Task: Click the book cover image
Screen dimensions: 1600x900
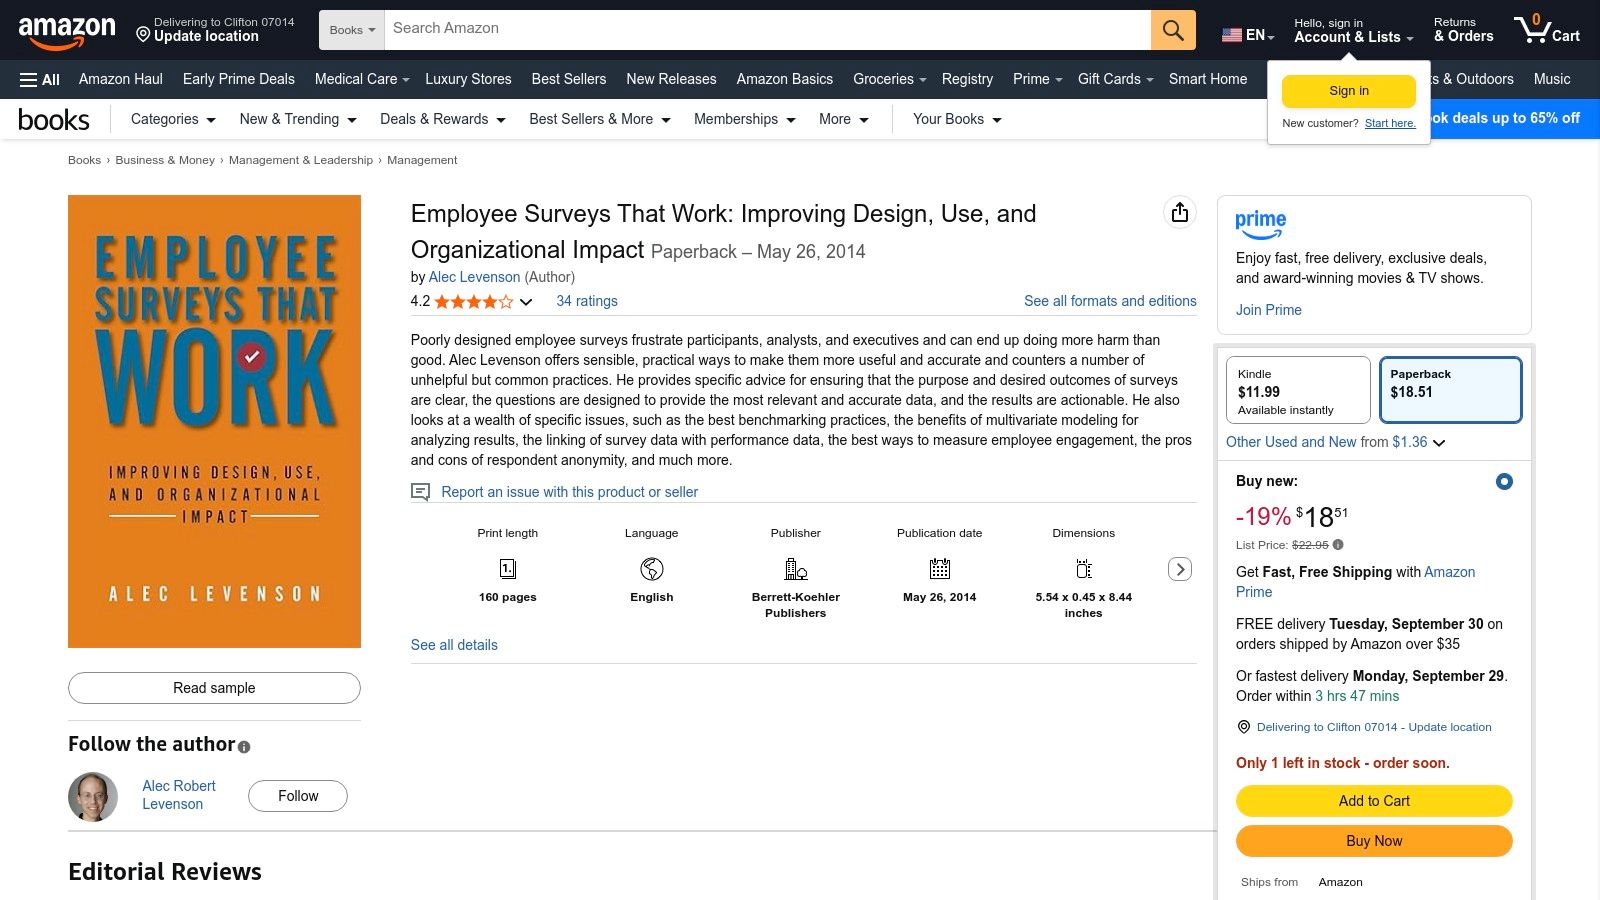Action: tap(214, 421)
